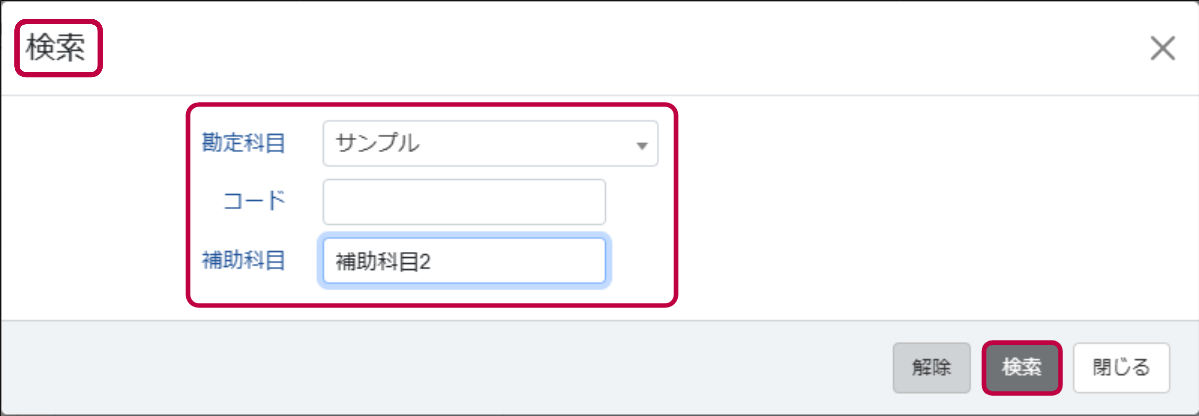The width and height of the screenshot is (1199, 416).
Task: Click empty space right of the 補助科目 field
Action: click(x=641, y=261)
